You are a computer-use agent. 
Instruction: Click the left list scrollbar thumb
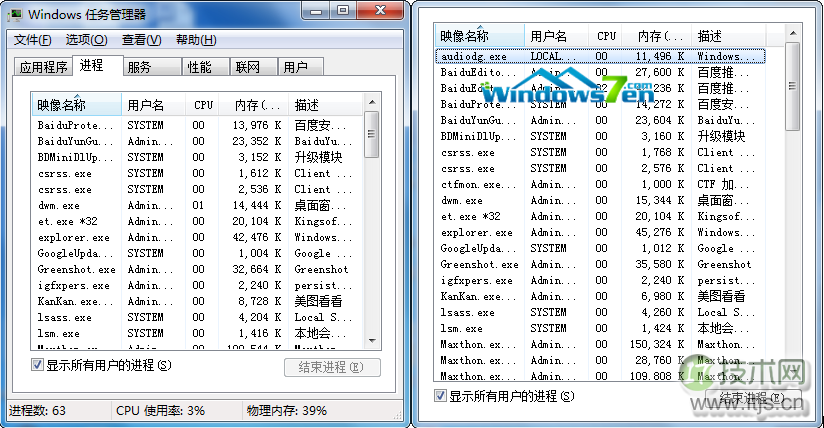[x=372, y=134]
